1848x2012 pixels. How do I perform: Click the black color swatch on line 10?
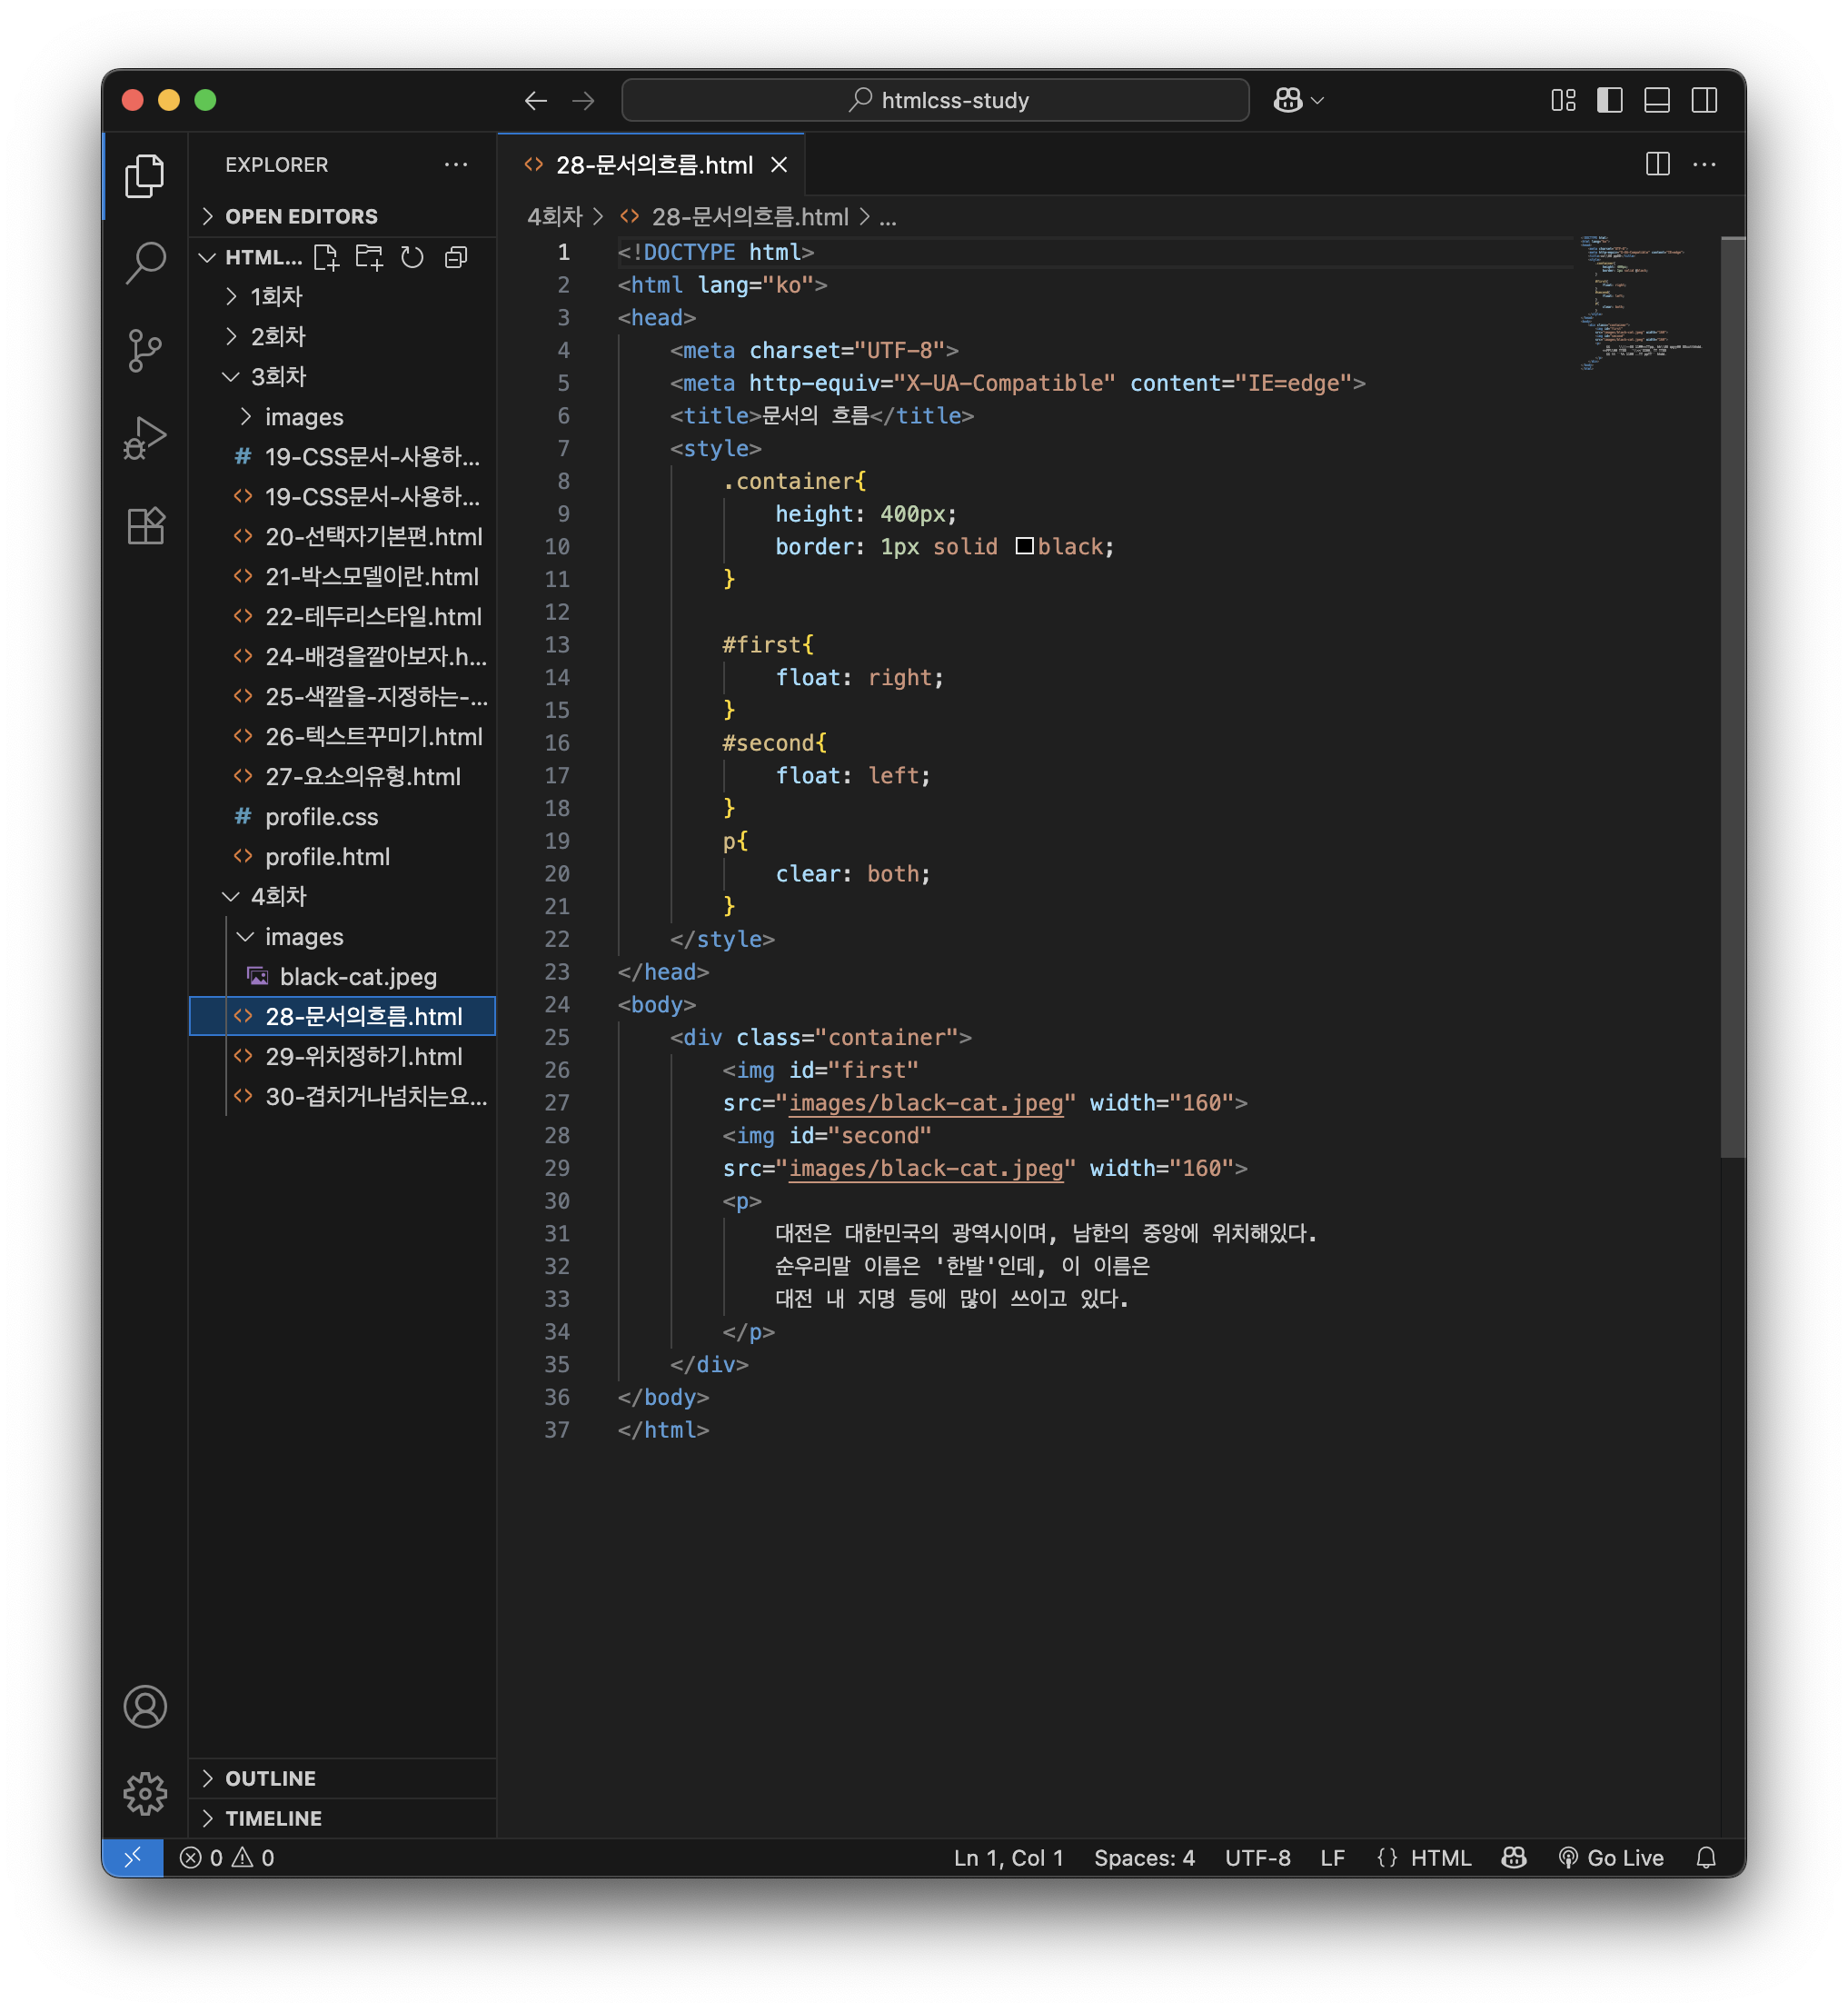pyautogui.click(x=1024, y=546)
